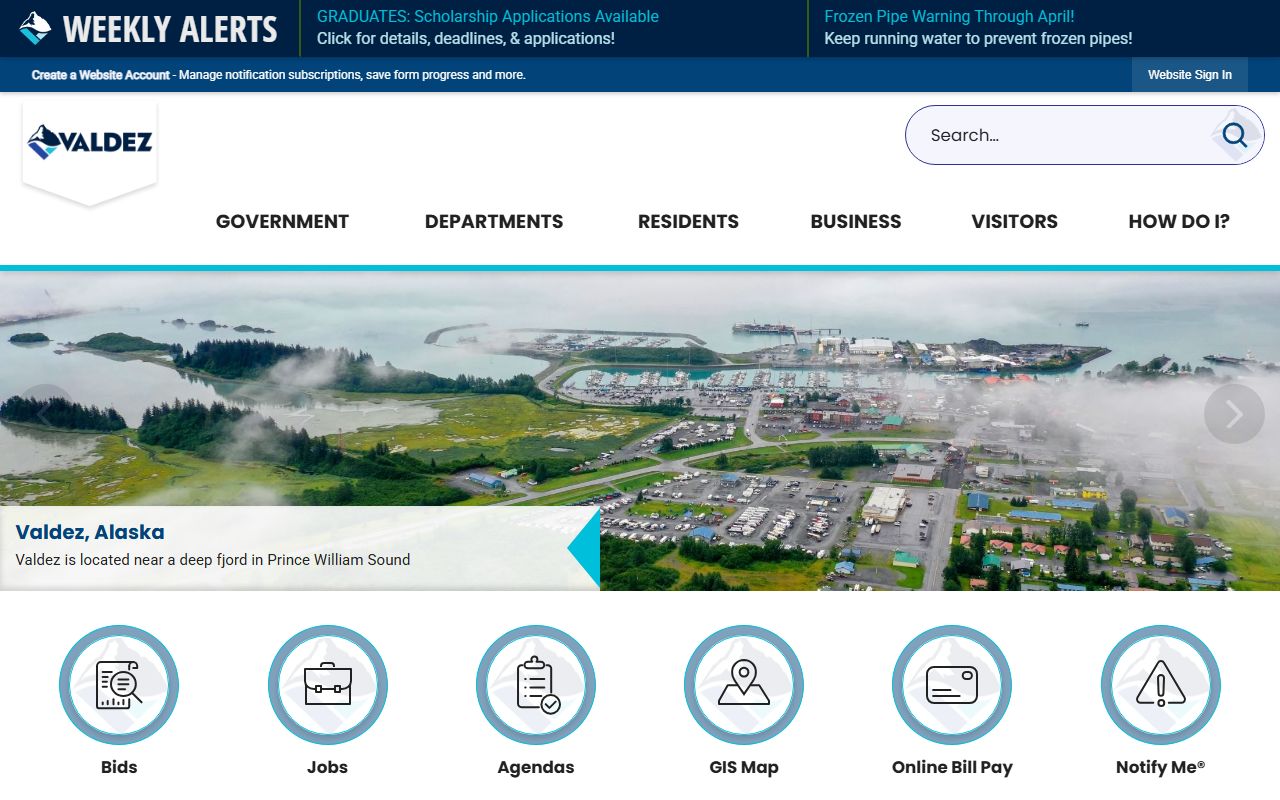Open Frozen Pipe Warning alert
Screen dimensions: 1280x800
949,17
